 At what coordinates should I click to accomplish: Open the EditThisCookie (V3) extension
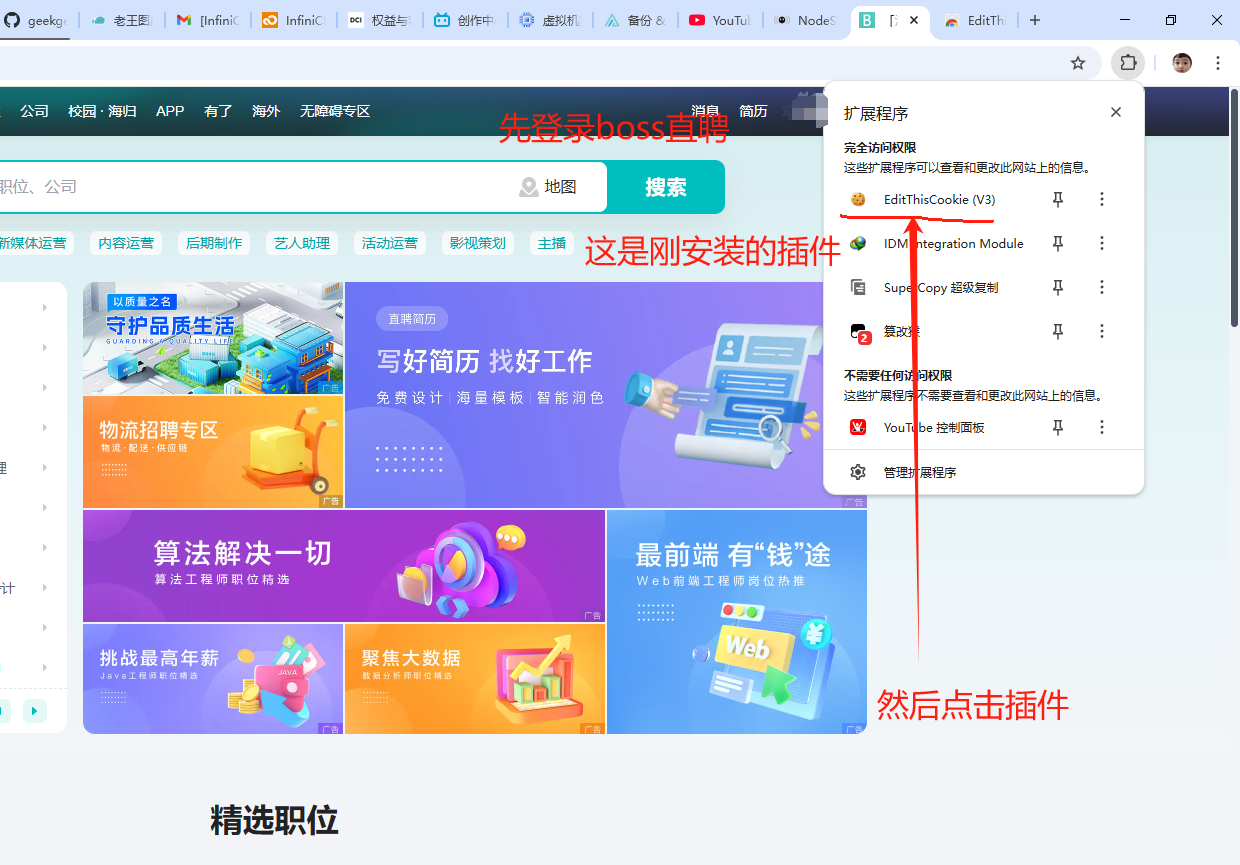[x=938, y=200]
